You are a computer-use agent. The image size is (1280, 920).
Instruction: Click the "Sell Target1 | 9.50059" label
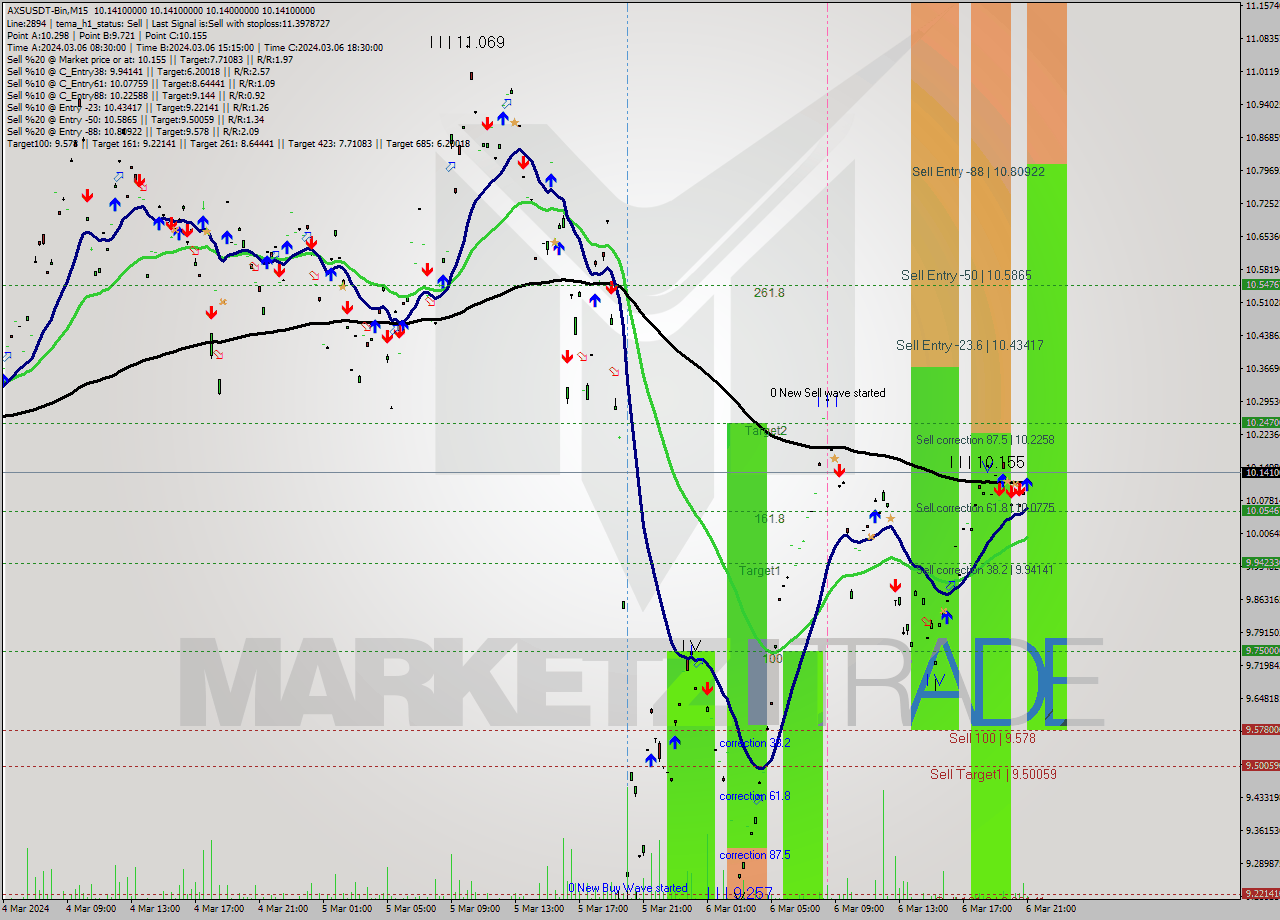point(993,774)
